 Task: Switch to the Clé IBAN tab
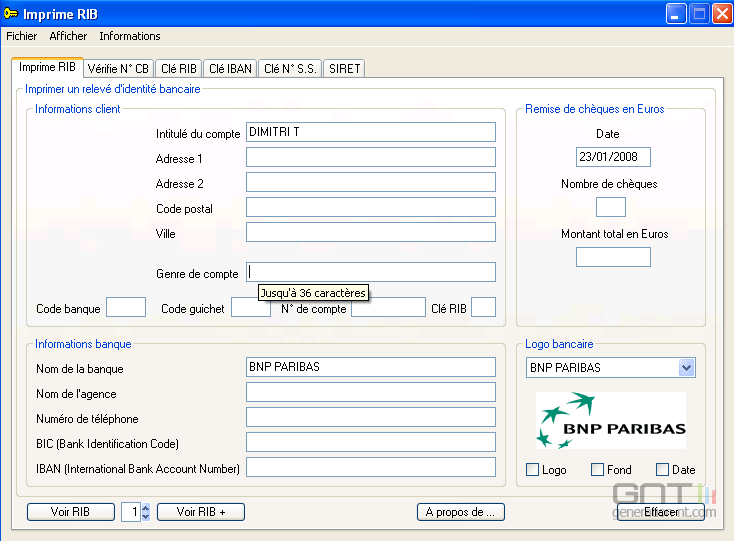click(x=230, y=69)
